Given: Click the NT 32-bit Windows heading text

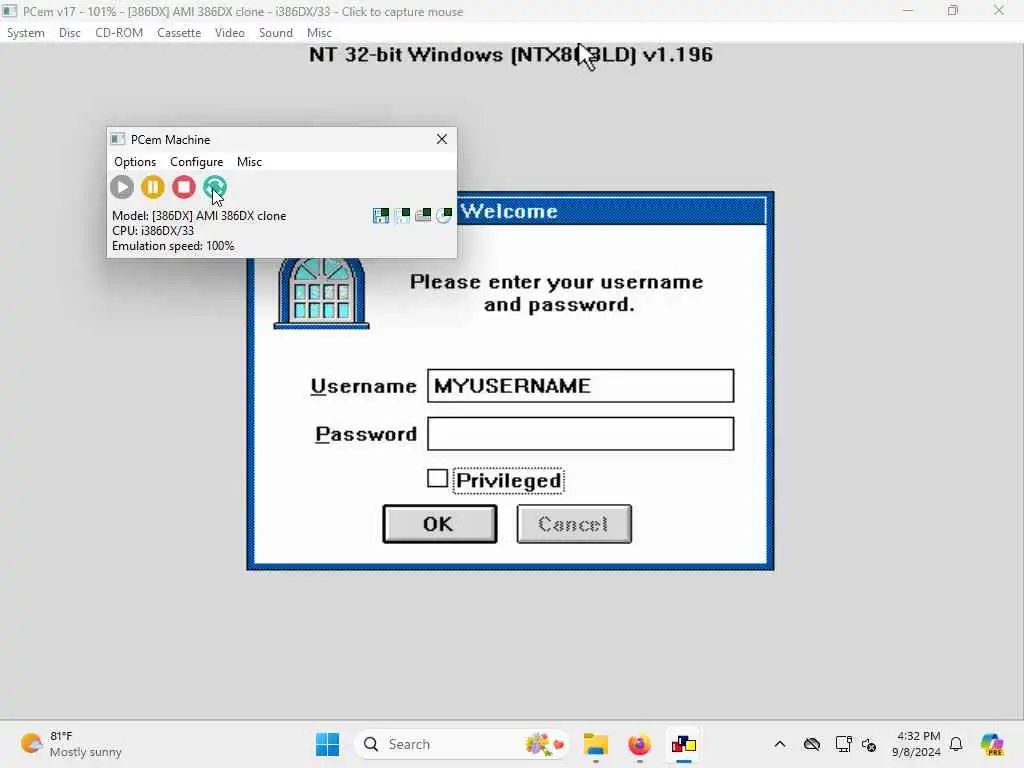Looking at the screenshot, I should tap(511, 54).
